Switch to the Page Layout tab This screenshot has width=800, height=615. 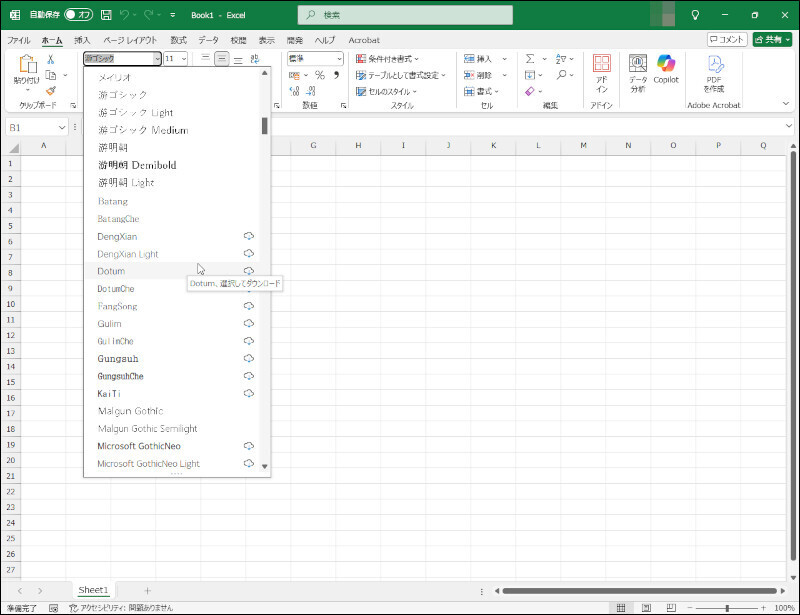click(x=130, y=40)
